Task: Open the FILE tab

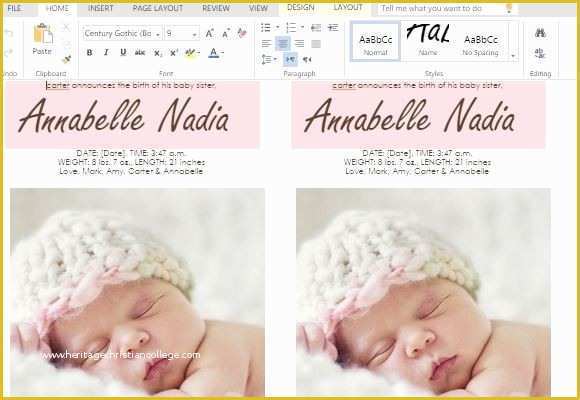Action: pyautogui.click(x=14, y=8)
